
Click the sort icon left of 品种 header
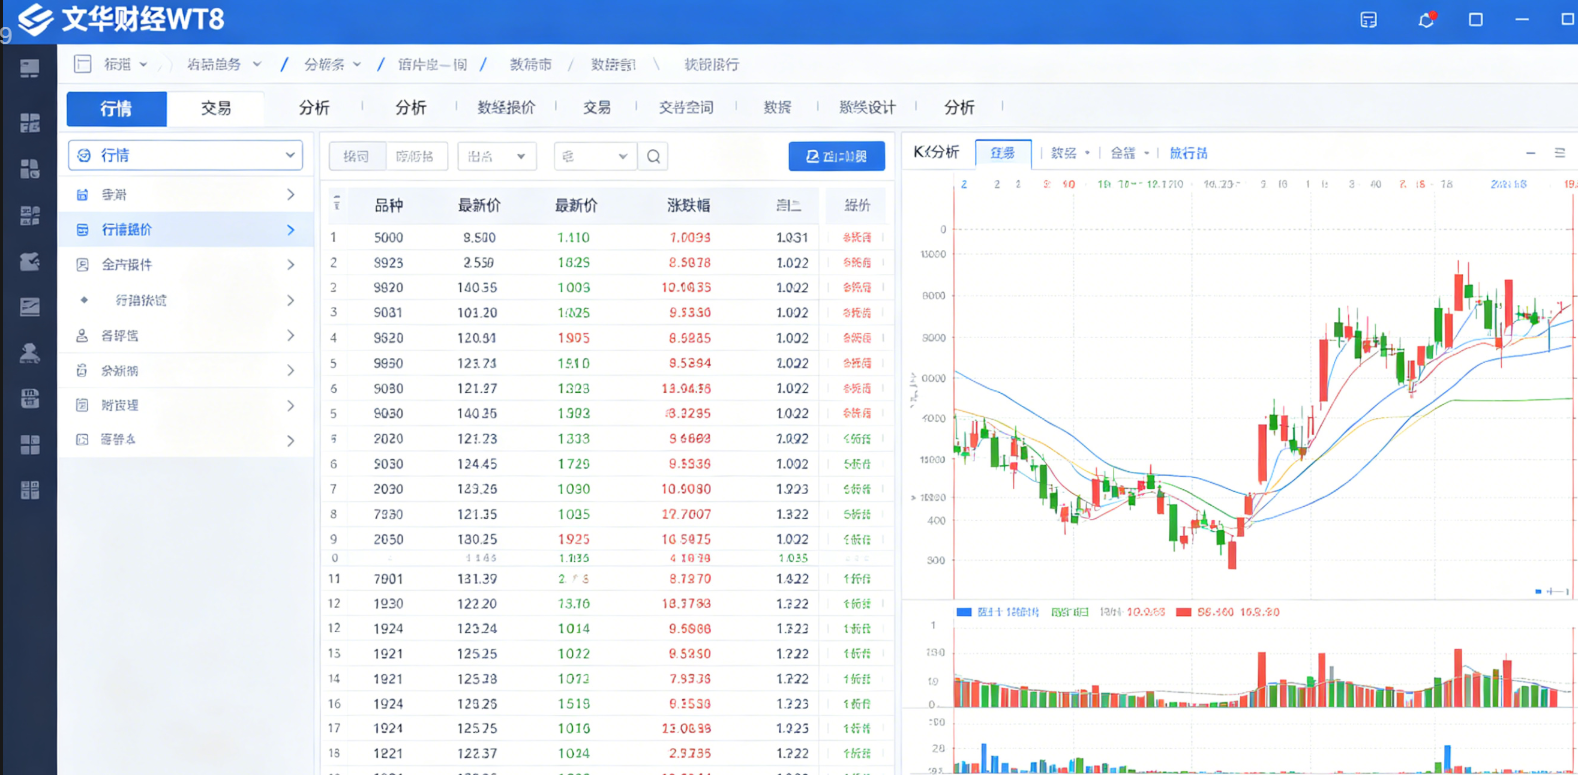pos(337,204)
